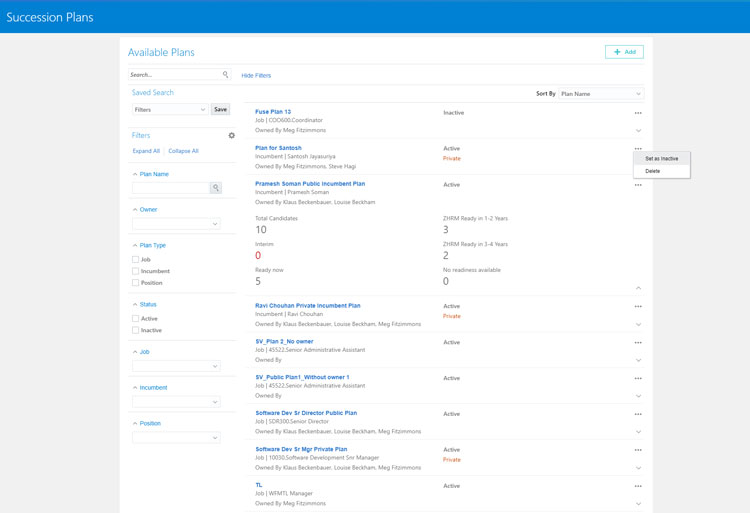Screen dimensions: 750x513
Task: Open the saved search Filters dropdown
Action: point(170,110)
